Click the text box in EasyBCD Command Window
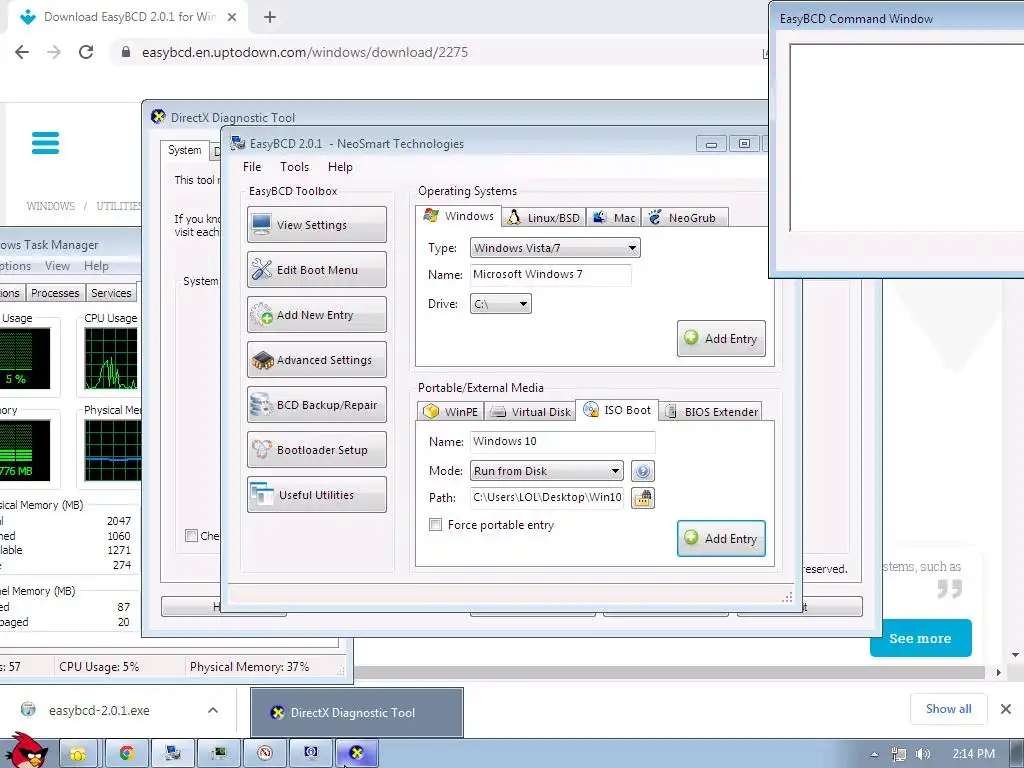 tap(906, 138)
